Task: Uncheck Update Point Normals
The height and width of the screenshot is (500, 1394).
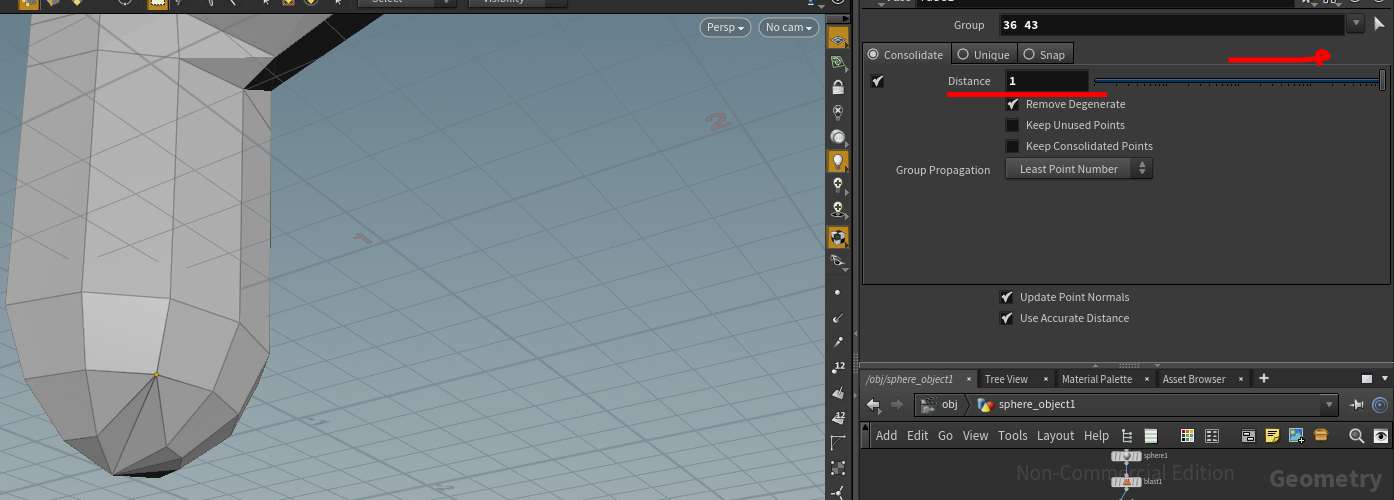Action: [1006, 297]
